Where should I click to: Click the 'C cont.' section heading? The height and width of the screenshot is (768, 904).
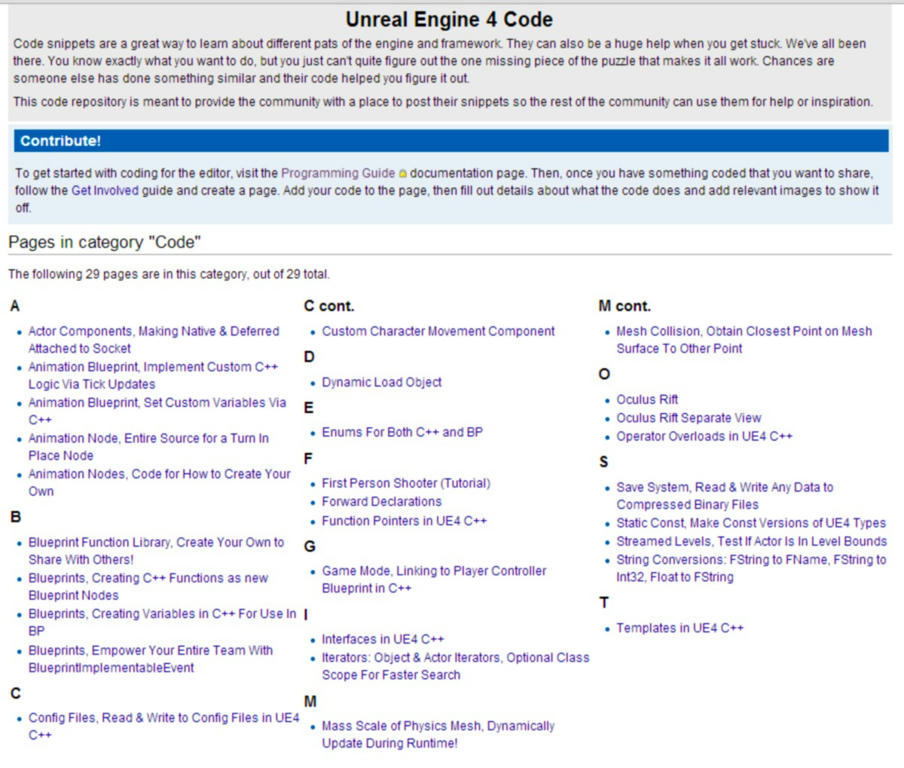tap(329, 306)
